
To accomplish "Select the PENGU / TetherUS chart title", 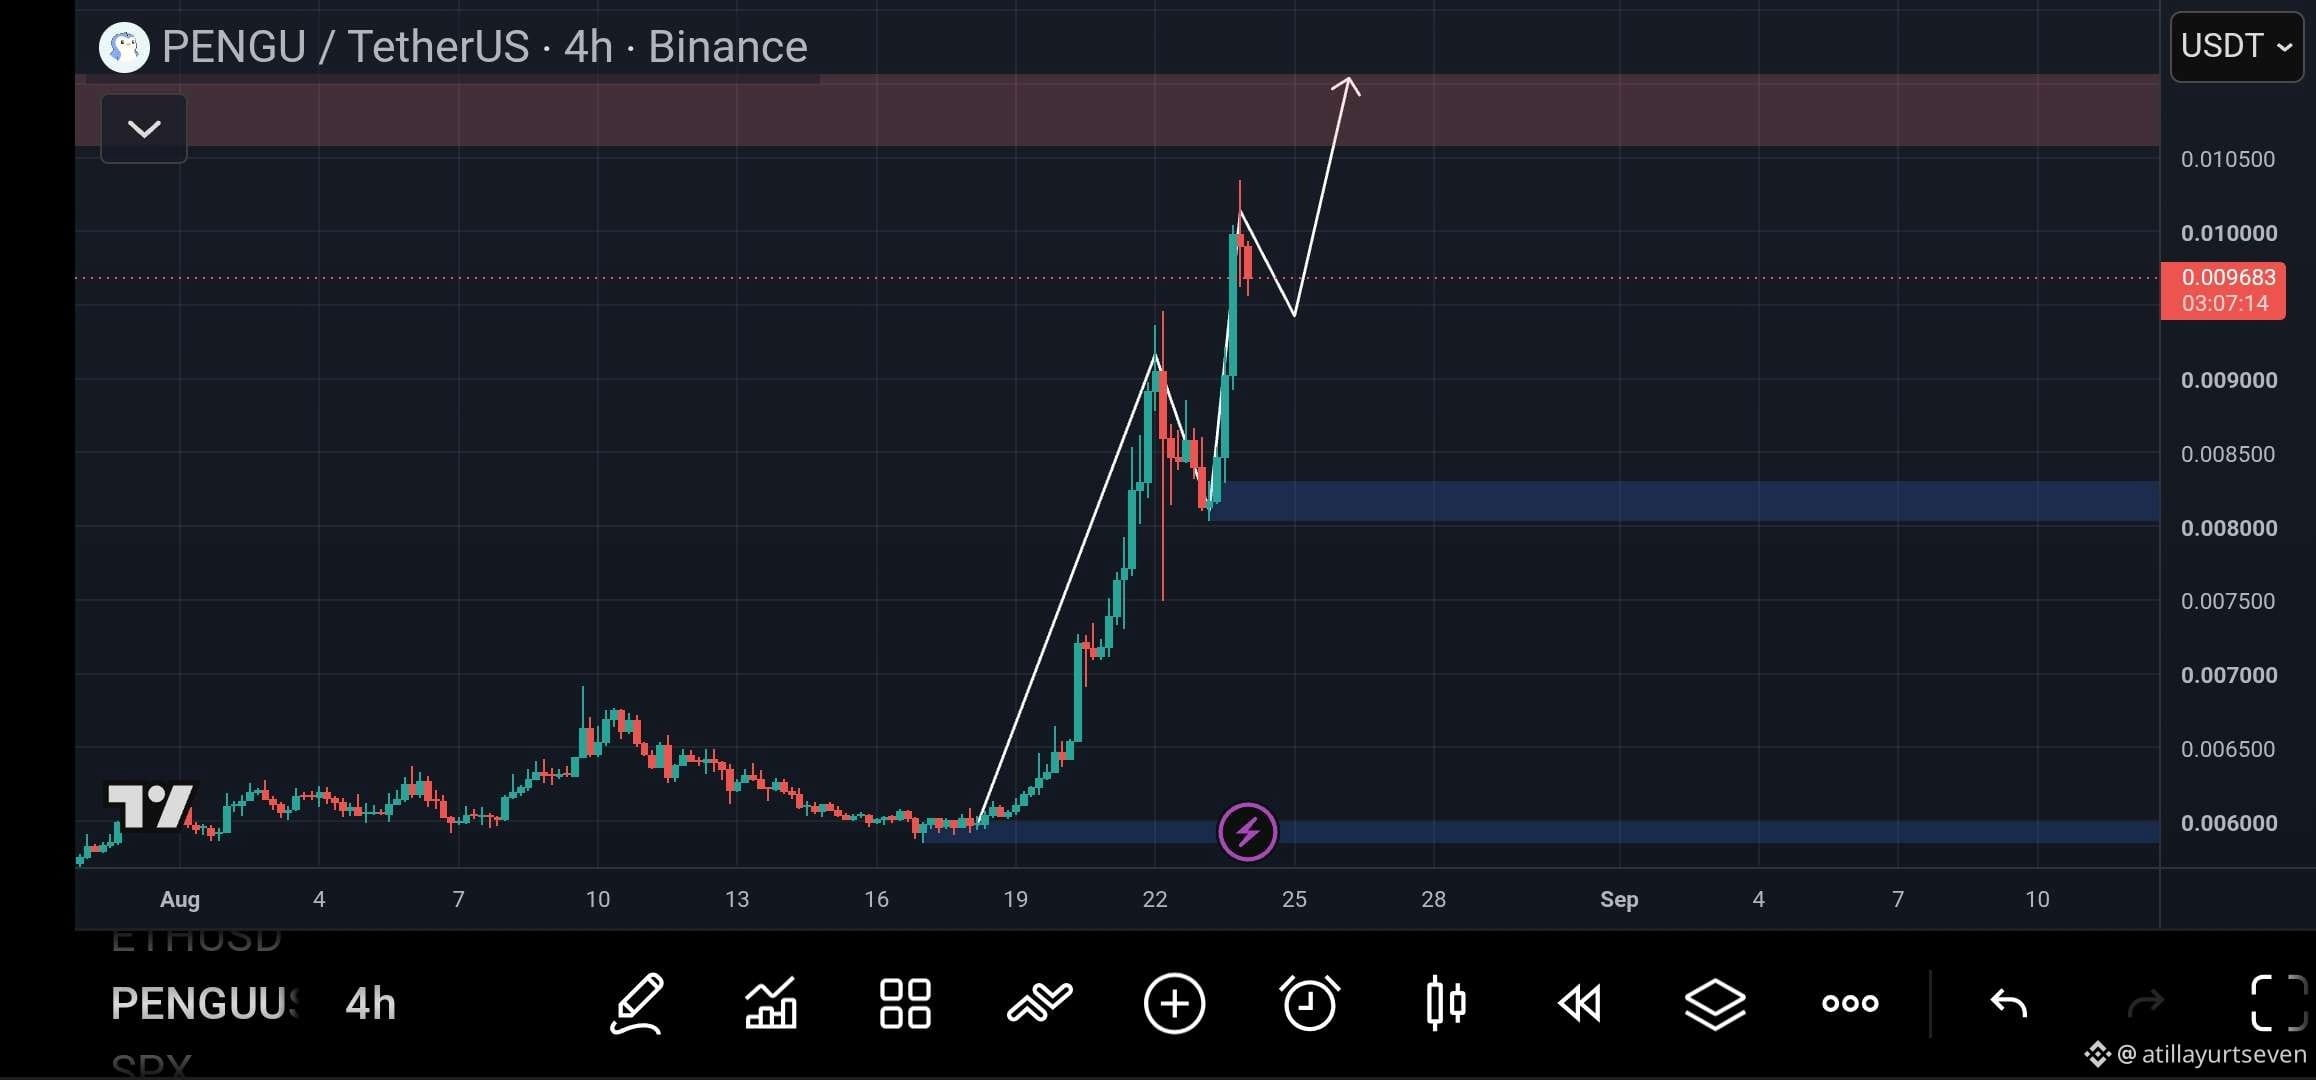I will (x=485, y=47).
